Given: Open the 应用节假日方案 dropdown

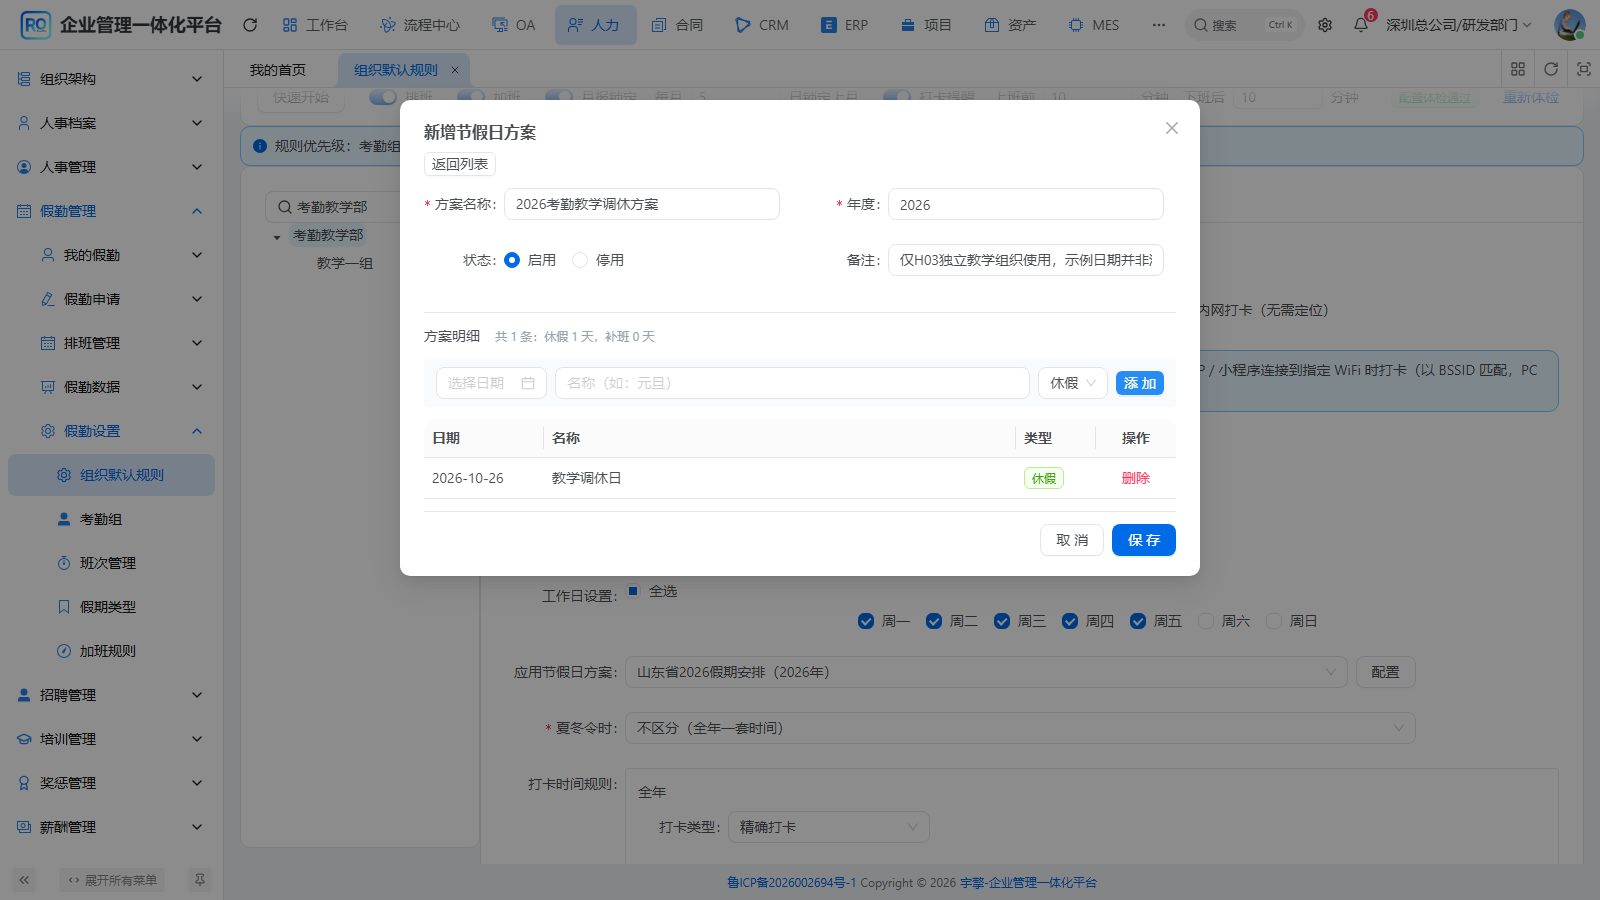Looking at the screenshot, I should coord(986,672).
